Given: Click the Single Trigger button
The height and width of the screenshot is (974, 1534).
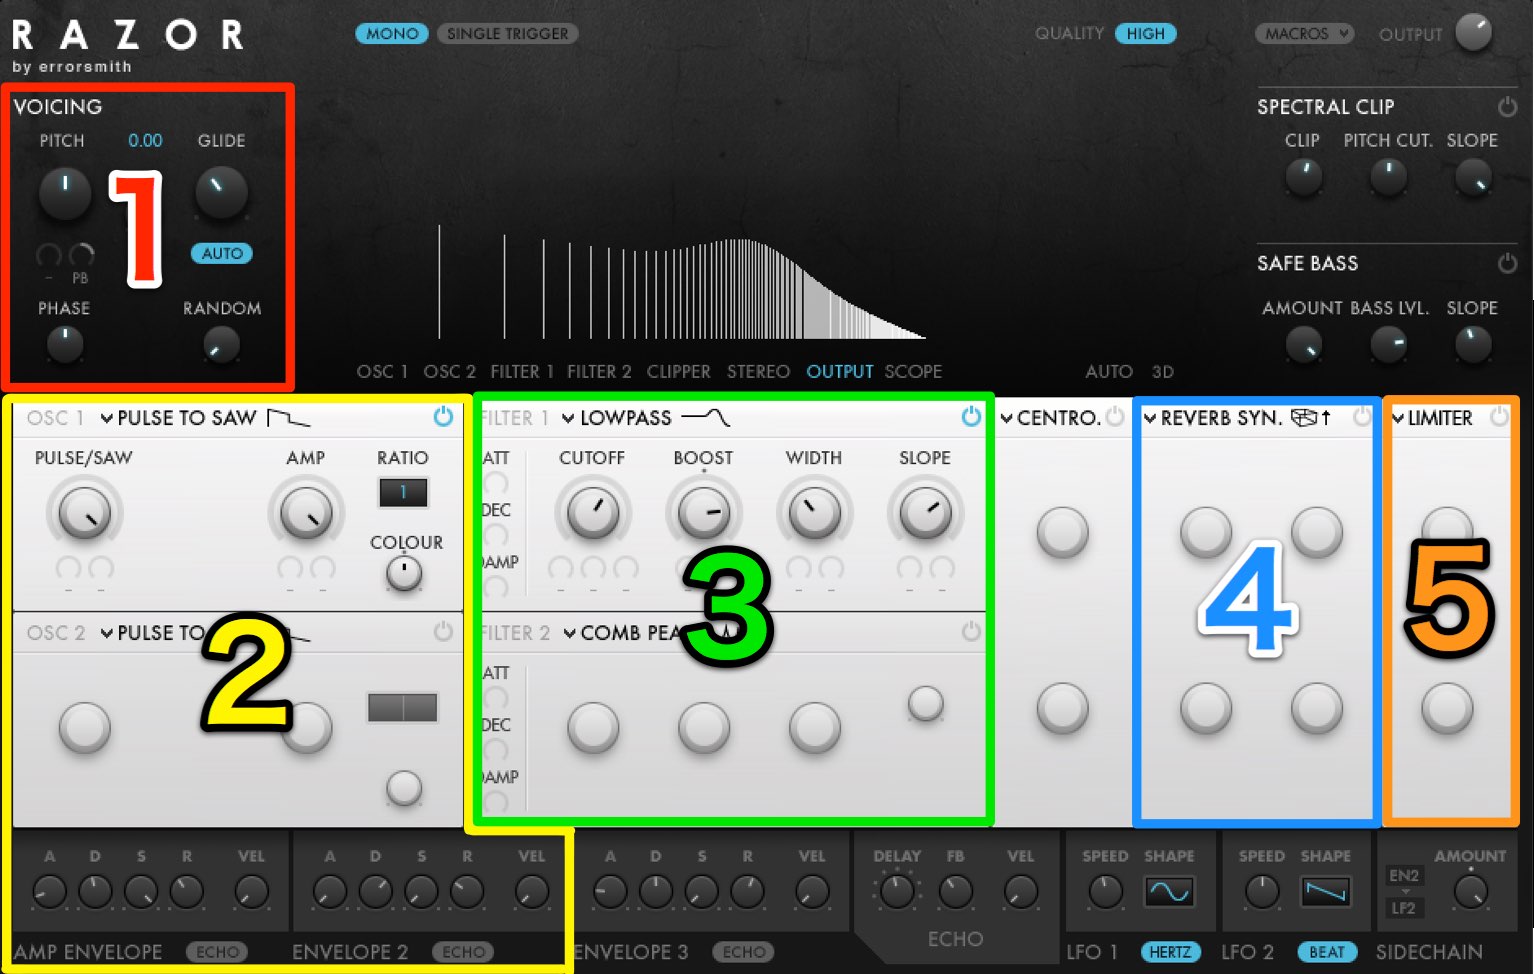Looking at the screenshot, I should (x=508, y=33).
